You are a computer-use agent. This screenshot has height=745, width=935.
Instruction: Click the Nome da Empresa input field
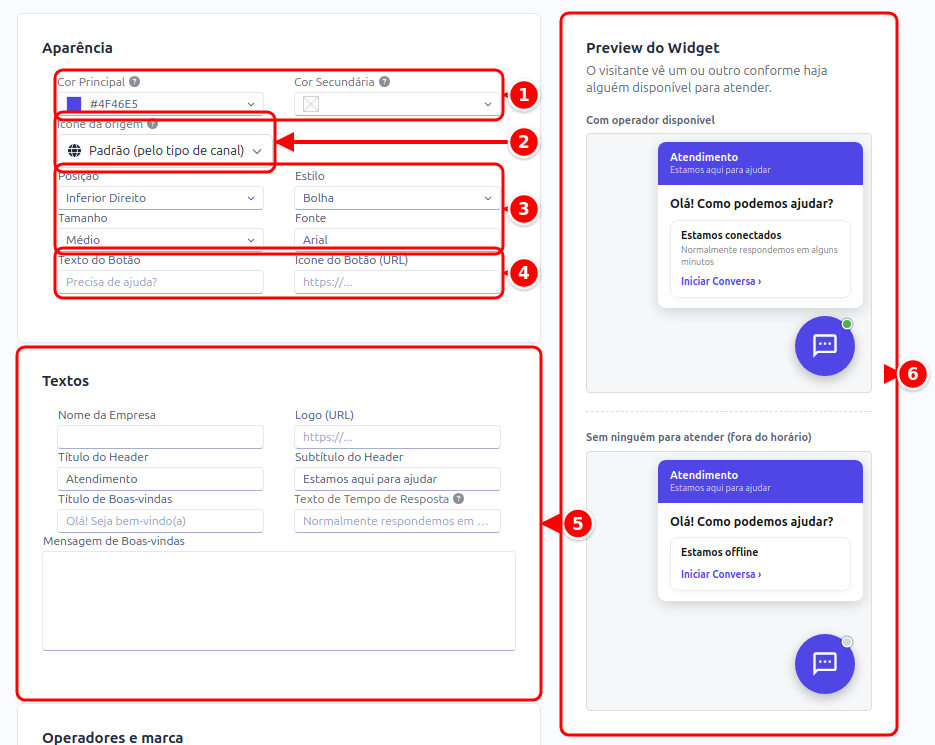pos(160,437)
